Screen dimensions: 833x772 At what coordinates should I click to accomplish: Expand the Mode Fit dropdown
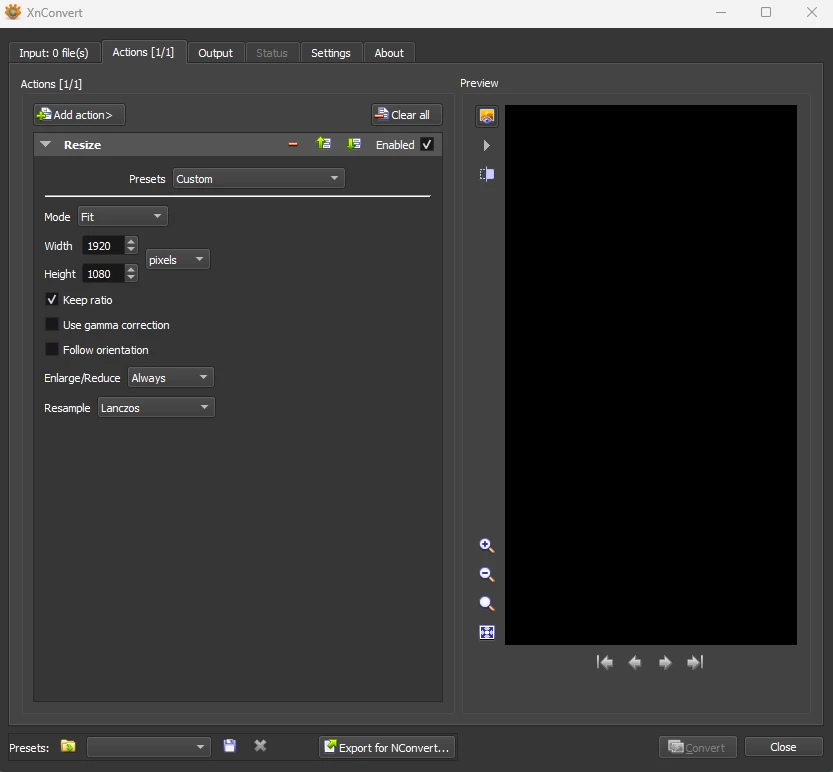(122, 217)
